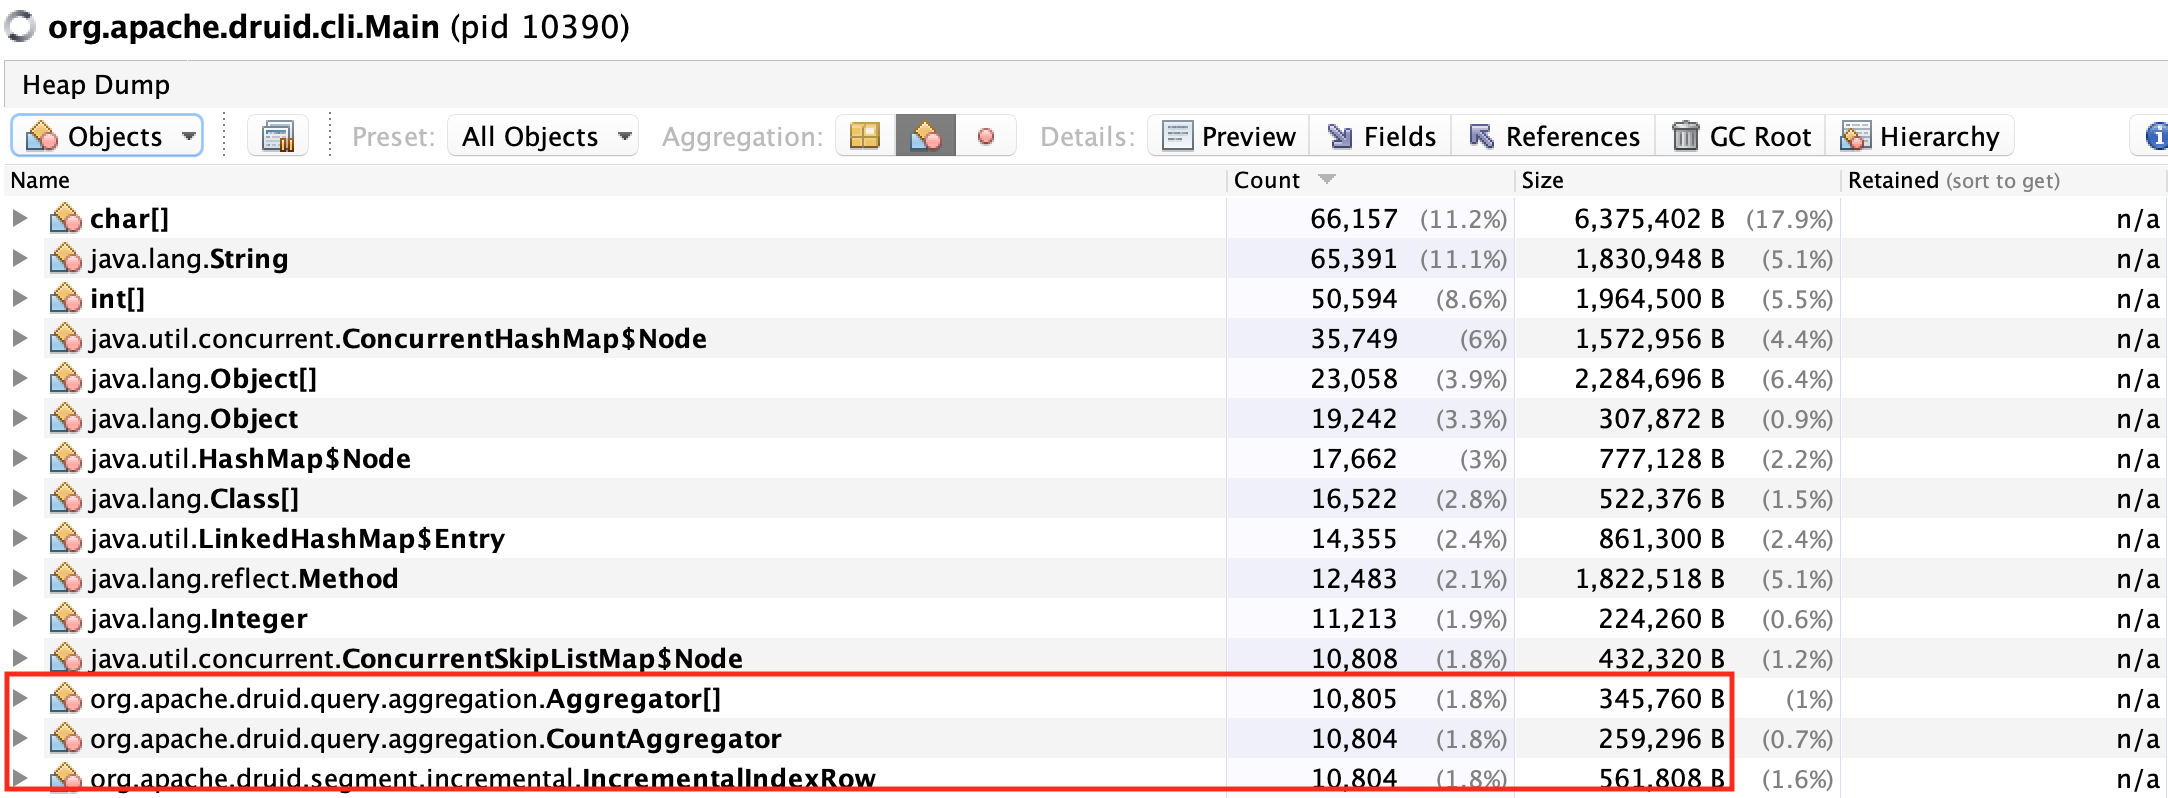Sort by the Size column header

coord(1542,180)
